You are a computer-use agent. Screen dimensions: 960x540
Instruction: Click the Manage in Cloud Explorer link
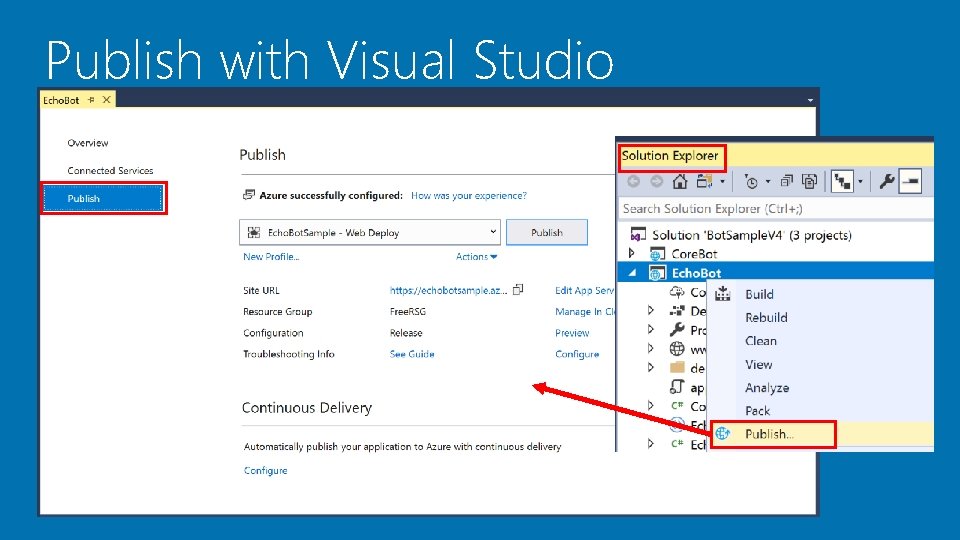[x=585, y=312]
